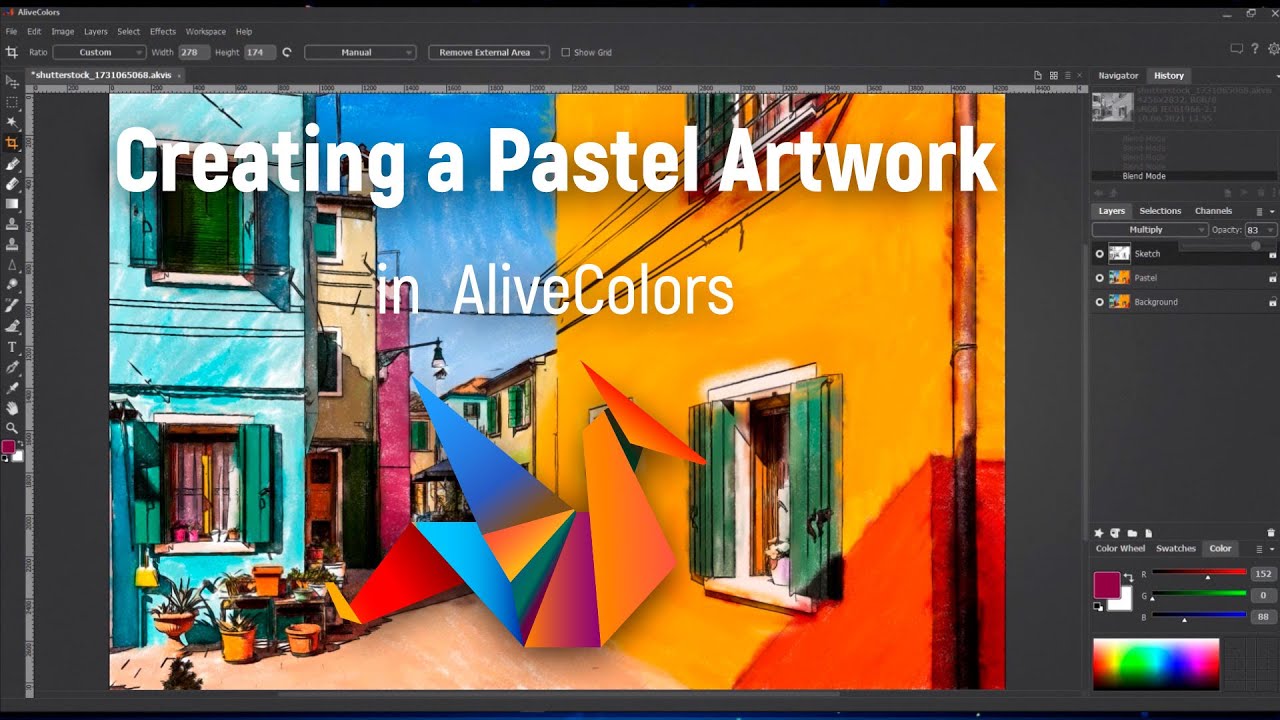Select the Gradient tool
This screenshot has height=720, width=1280.
click(x=12, y=204)
